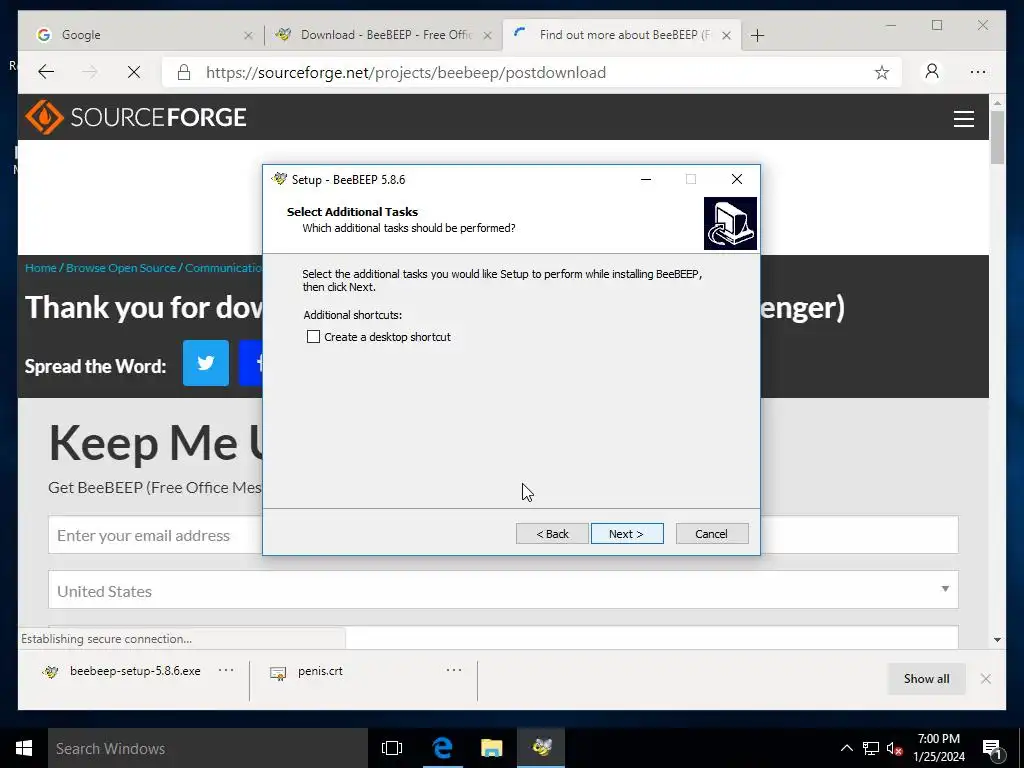Close the Find out more about BeeBEEP tab
This screenshot has height=768, width=1024.
coord(726,35)
